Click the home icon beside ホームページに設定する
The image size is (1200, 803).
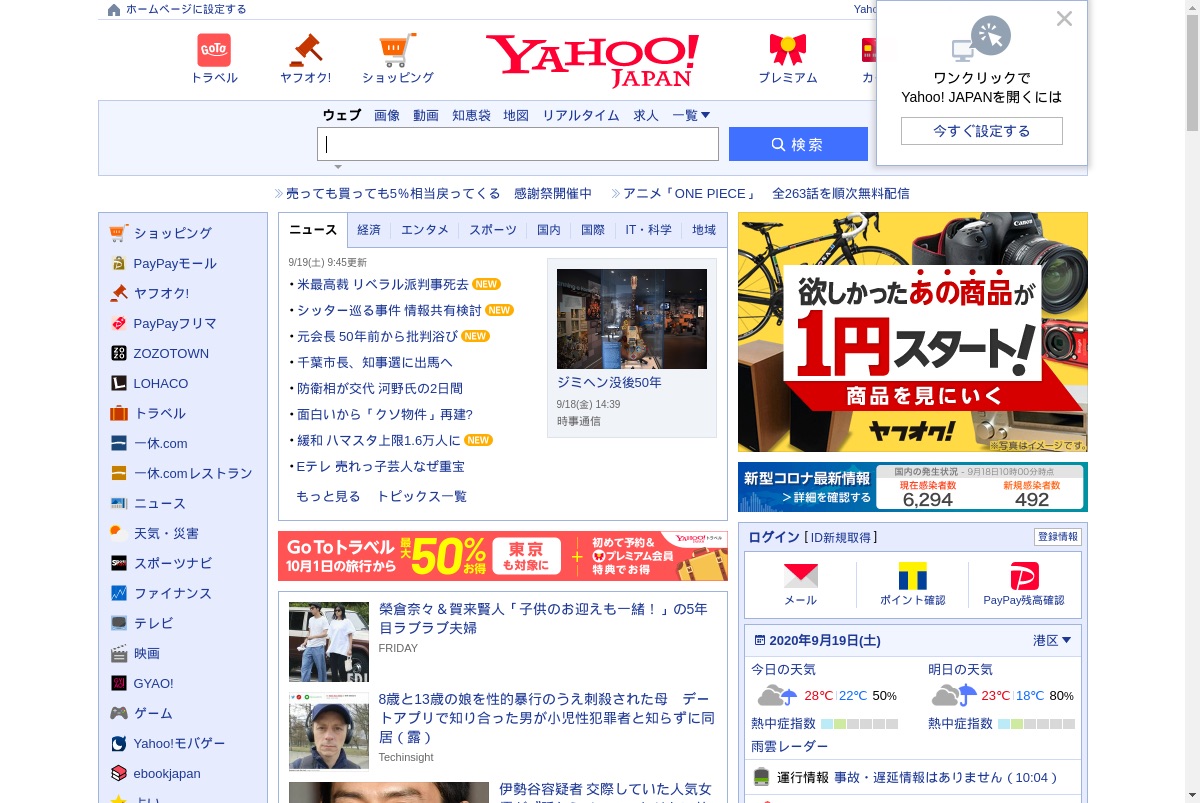point(114,10)
